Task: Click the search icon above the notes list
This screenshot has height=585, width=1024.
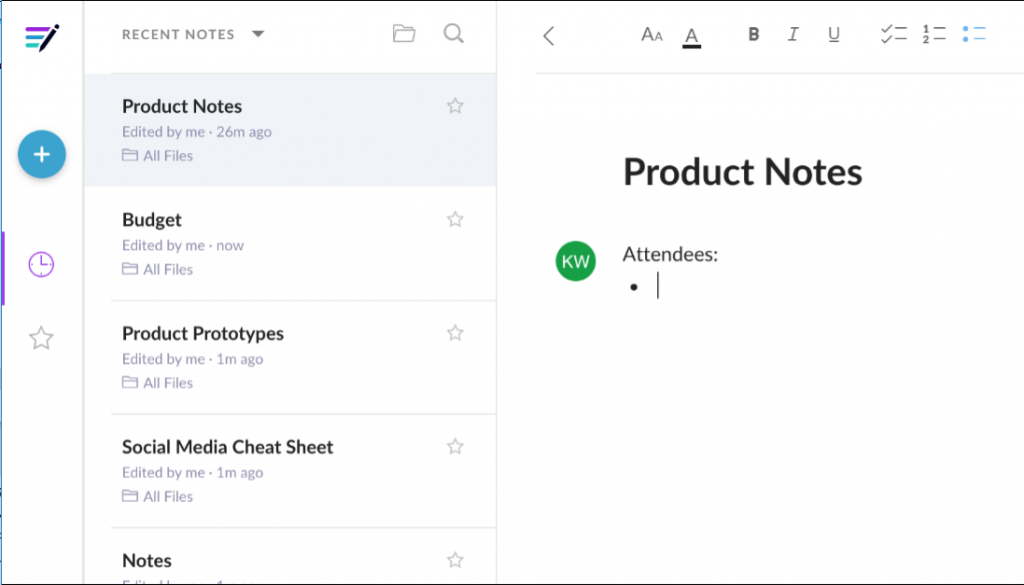Action: pyautogui.click(x=453, y=33)
